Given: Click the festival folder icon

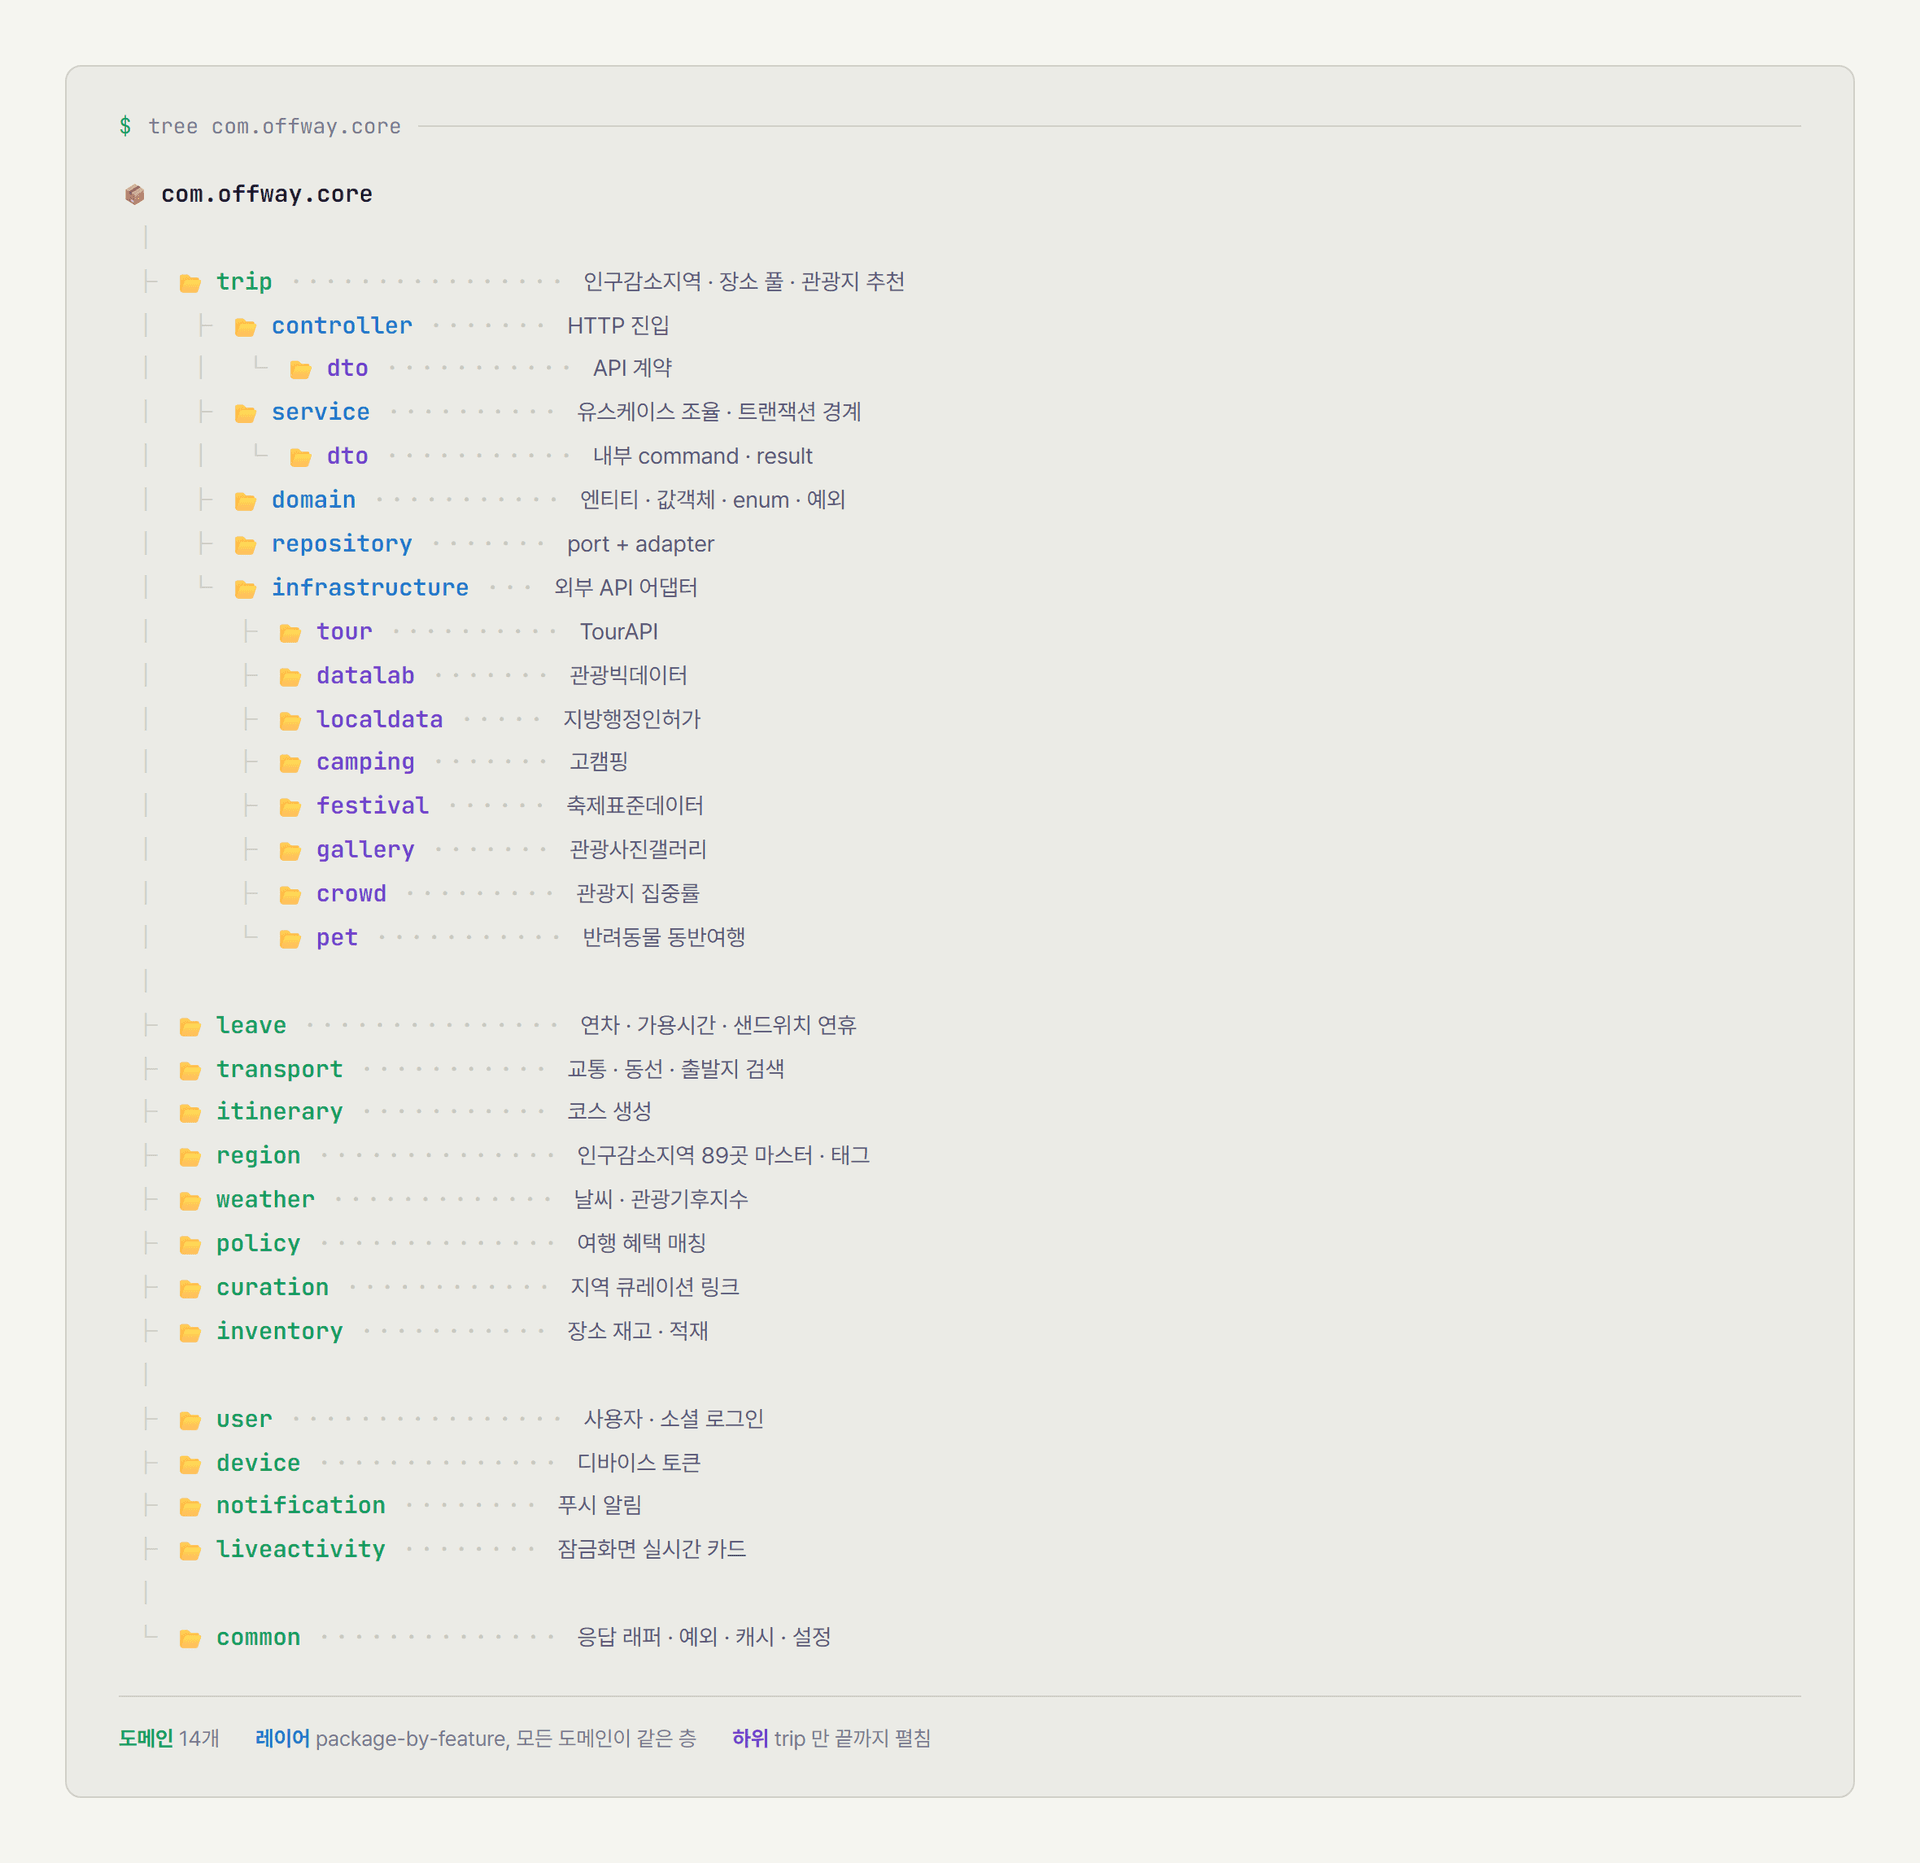Looking at the screenshot, I should [x=290, y=807].
